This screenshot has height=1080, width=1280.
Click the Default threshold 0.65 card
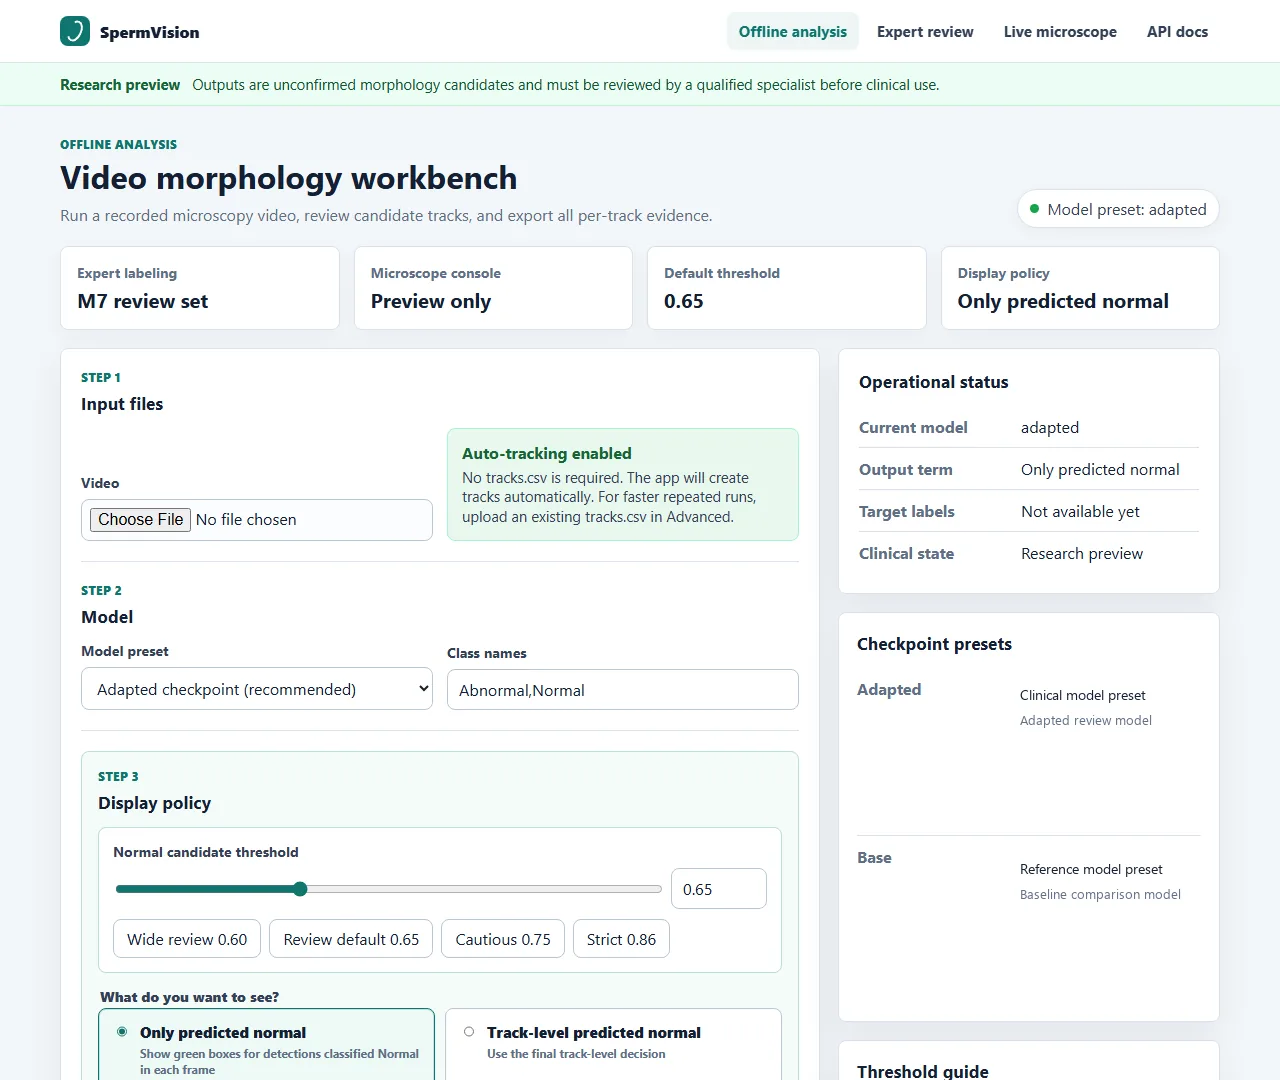click(787, 288)
